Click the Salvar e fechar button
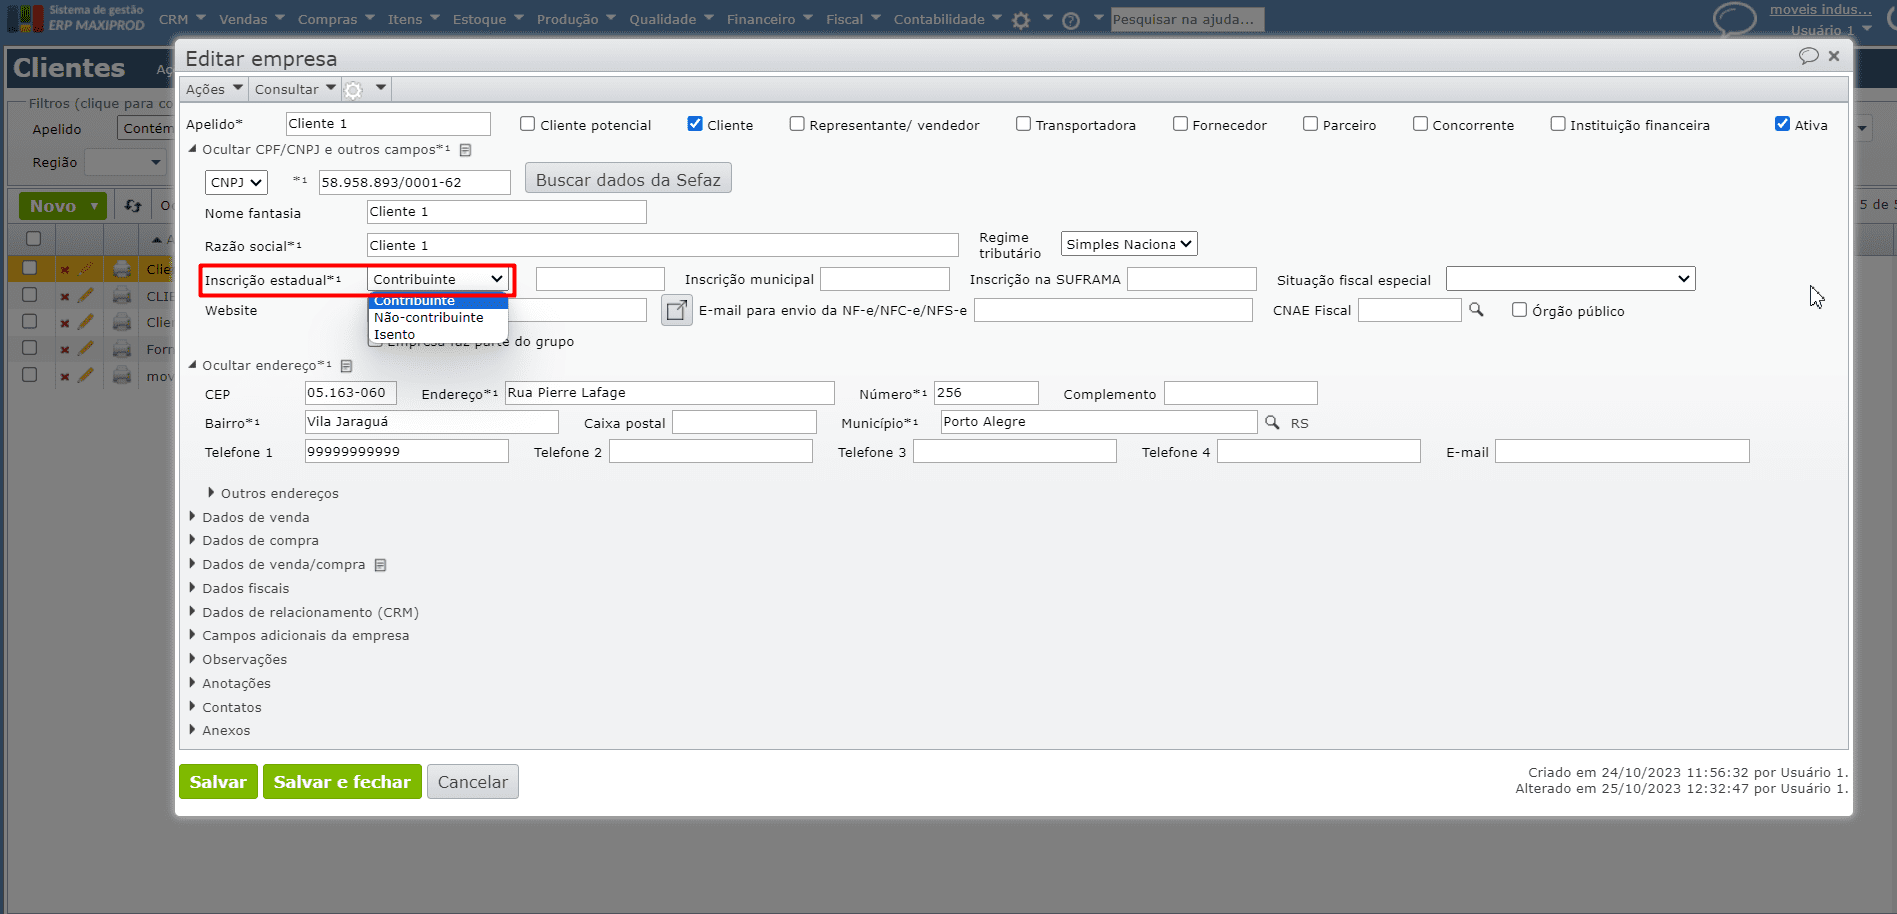1897x914 pixels. (x=342, y=782)
